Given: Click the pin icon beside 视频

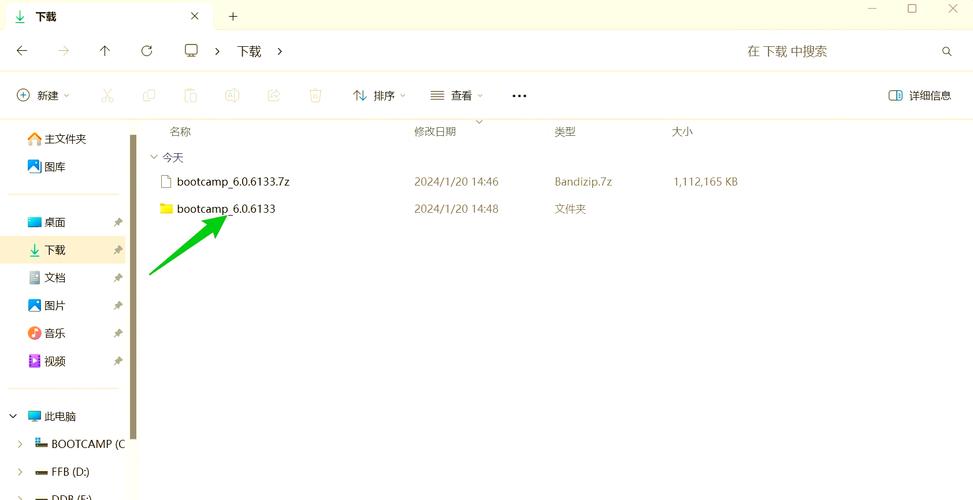Looking at the screenshot, I should pyautogui.click(x=118, y=361).
